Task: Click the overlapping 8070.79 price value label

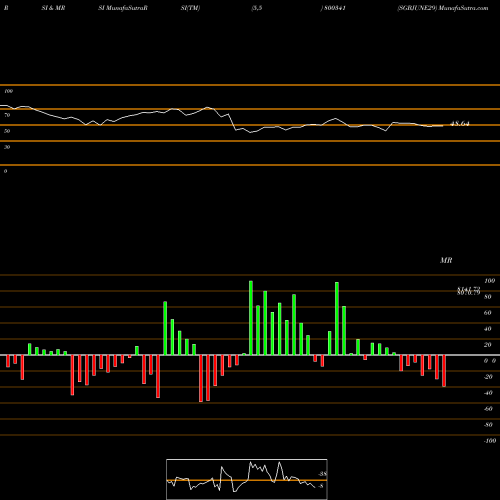Action: [468, 293]
